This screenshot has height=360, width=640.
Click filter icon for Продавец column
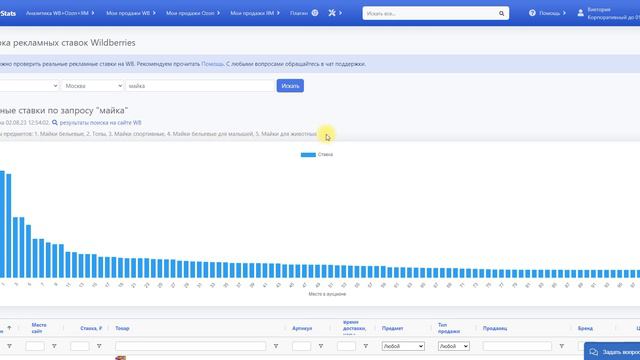pyautogui.click(x=562, y=346)
